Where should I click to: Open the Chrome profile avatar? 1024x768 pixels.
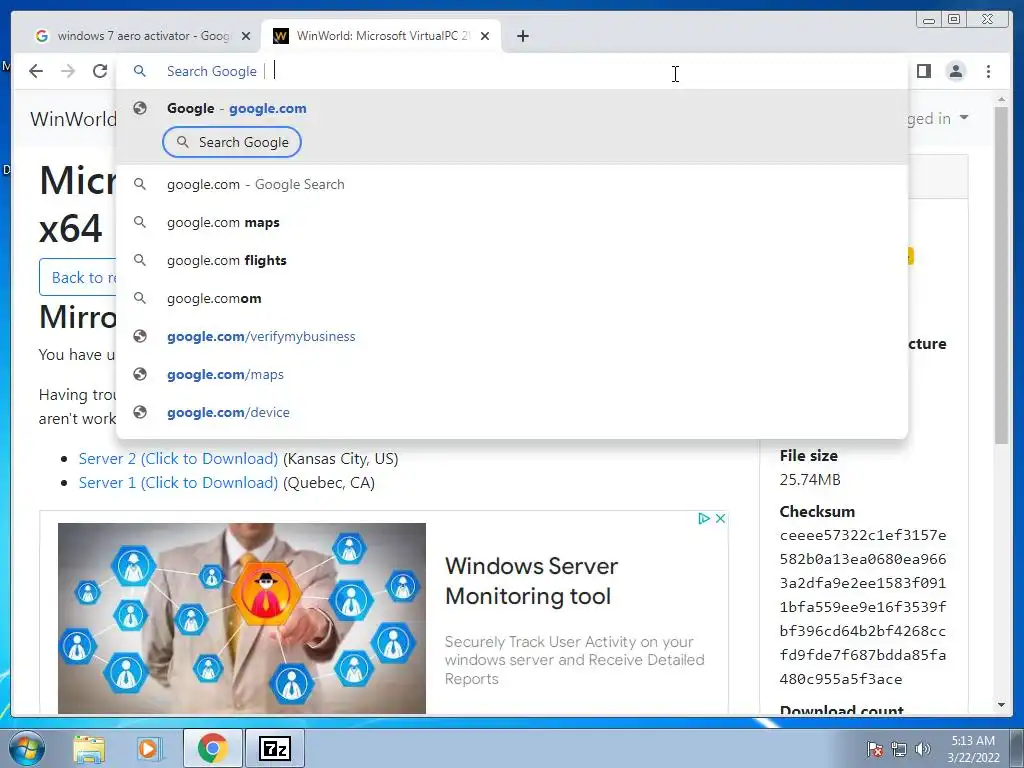[x=955, y=71]
